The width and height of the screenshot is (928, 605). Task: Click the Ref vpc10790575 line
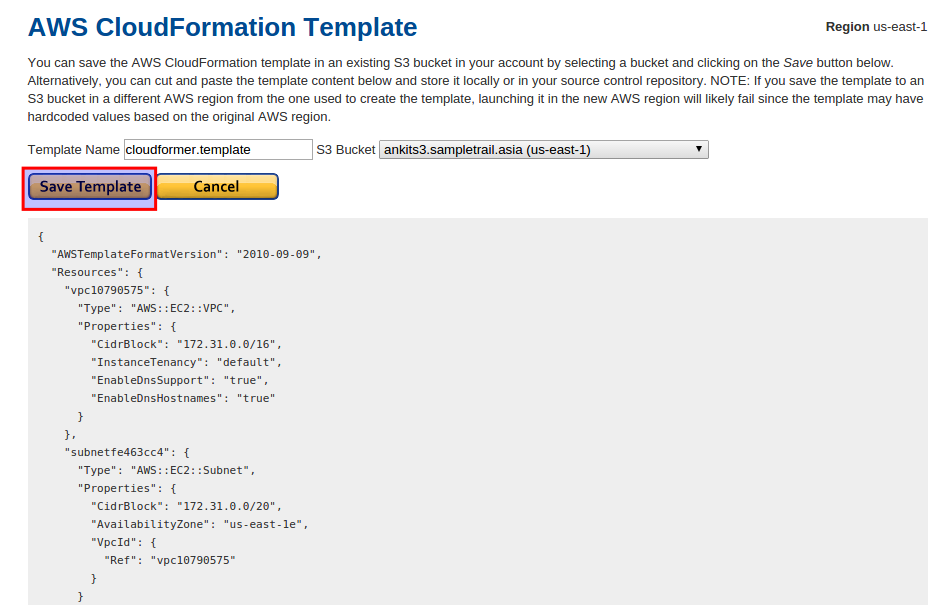point(170,561)
